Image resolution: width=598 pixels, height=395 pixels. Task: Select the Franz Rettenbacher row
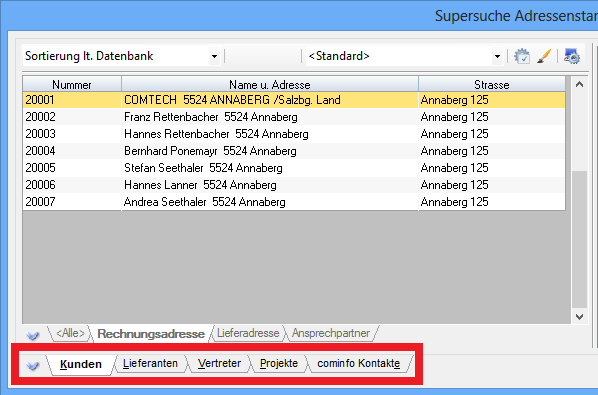[x=294, y=117]
